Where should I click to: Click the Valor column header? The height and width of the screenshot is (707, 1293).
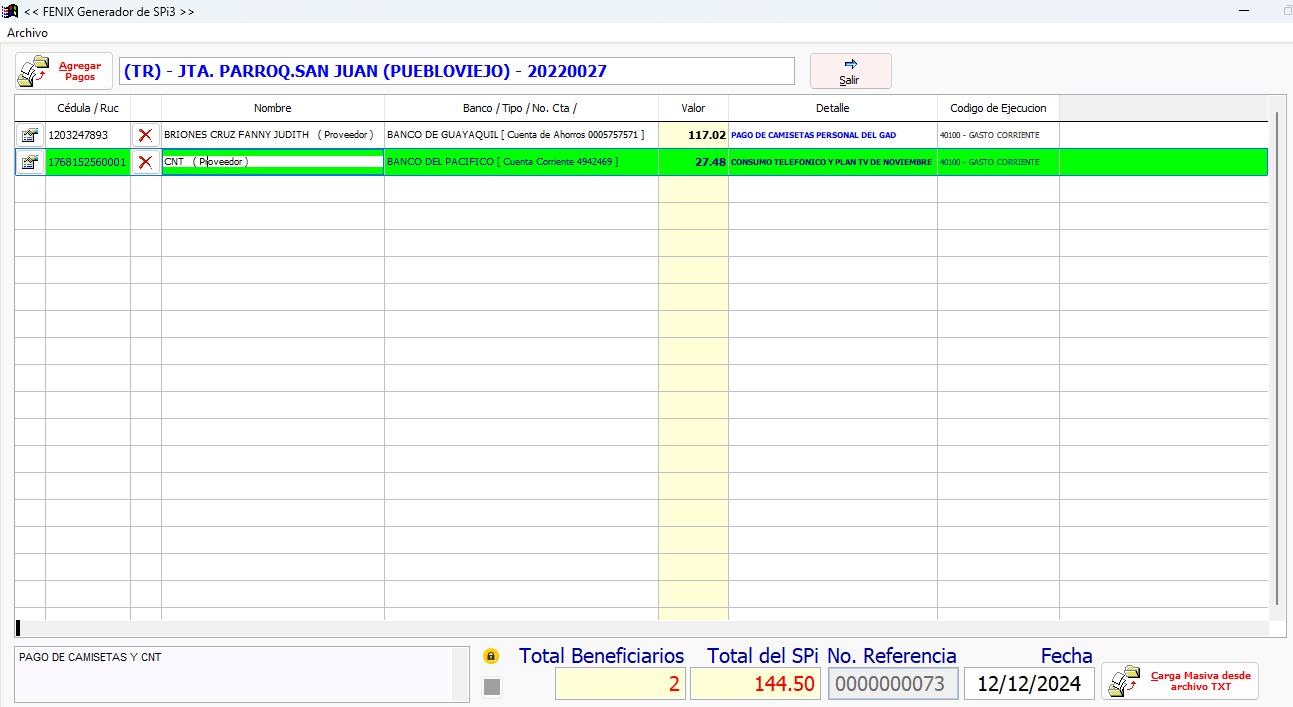click(693, 108)
